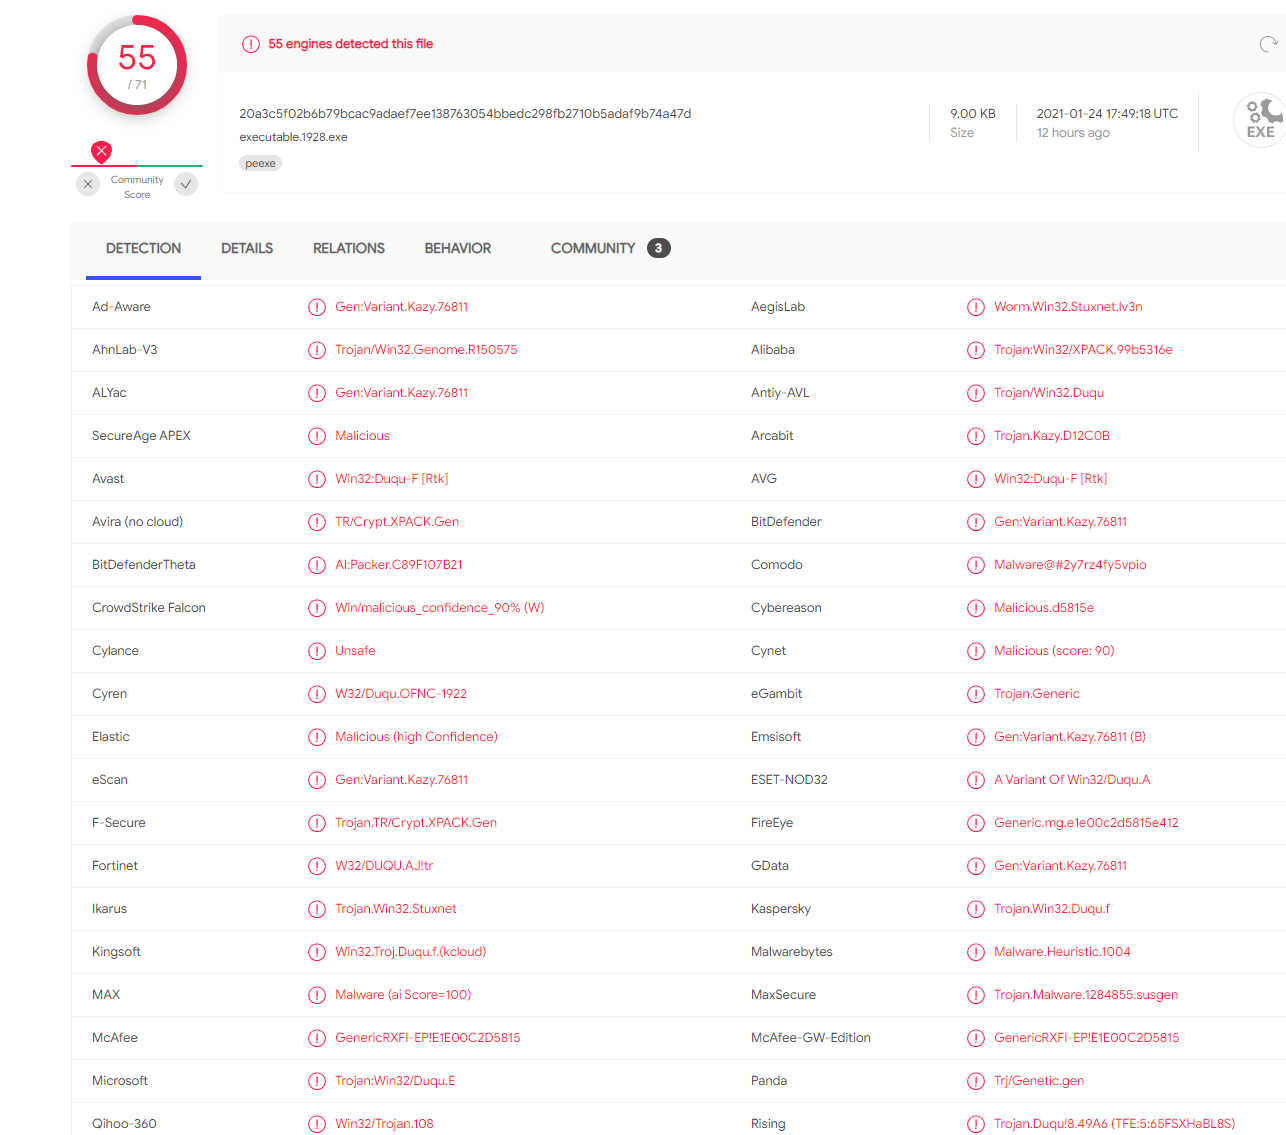The height and width of the screenshot is (1135, 1286).
Task: Switch to the DETAILS tab
Action: coord(247,248)
